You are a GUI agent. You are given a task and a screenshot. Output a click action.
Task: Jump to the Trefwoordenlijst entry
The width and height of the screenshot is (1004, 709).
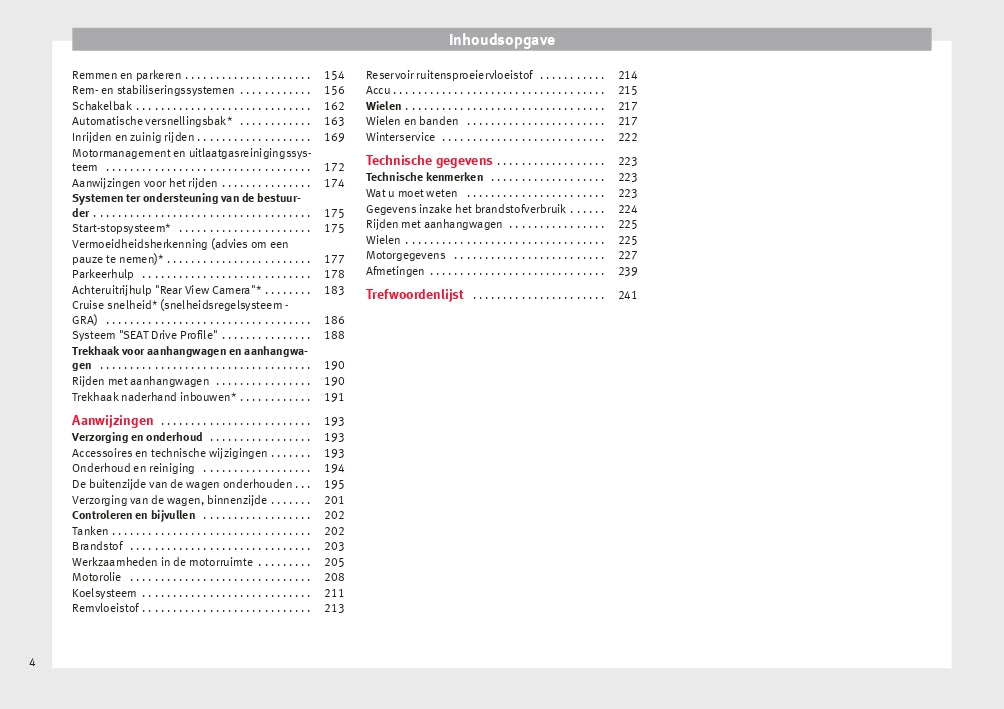[x=415, y=295]
